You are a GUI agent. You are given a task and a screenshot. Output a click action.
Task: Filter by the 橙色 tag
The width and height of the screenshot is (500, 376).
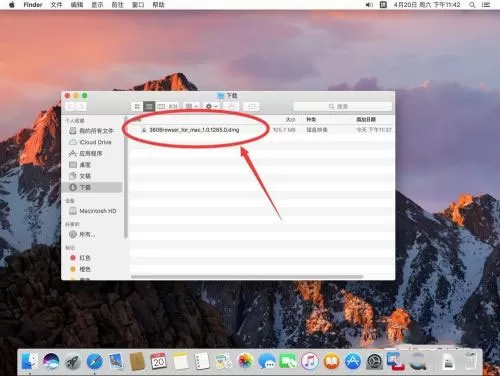point(92,269)
